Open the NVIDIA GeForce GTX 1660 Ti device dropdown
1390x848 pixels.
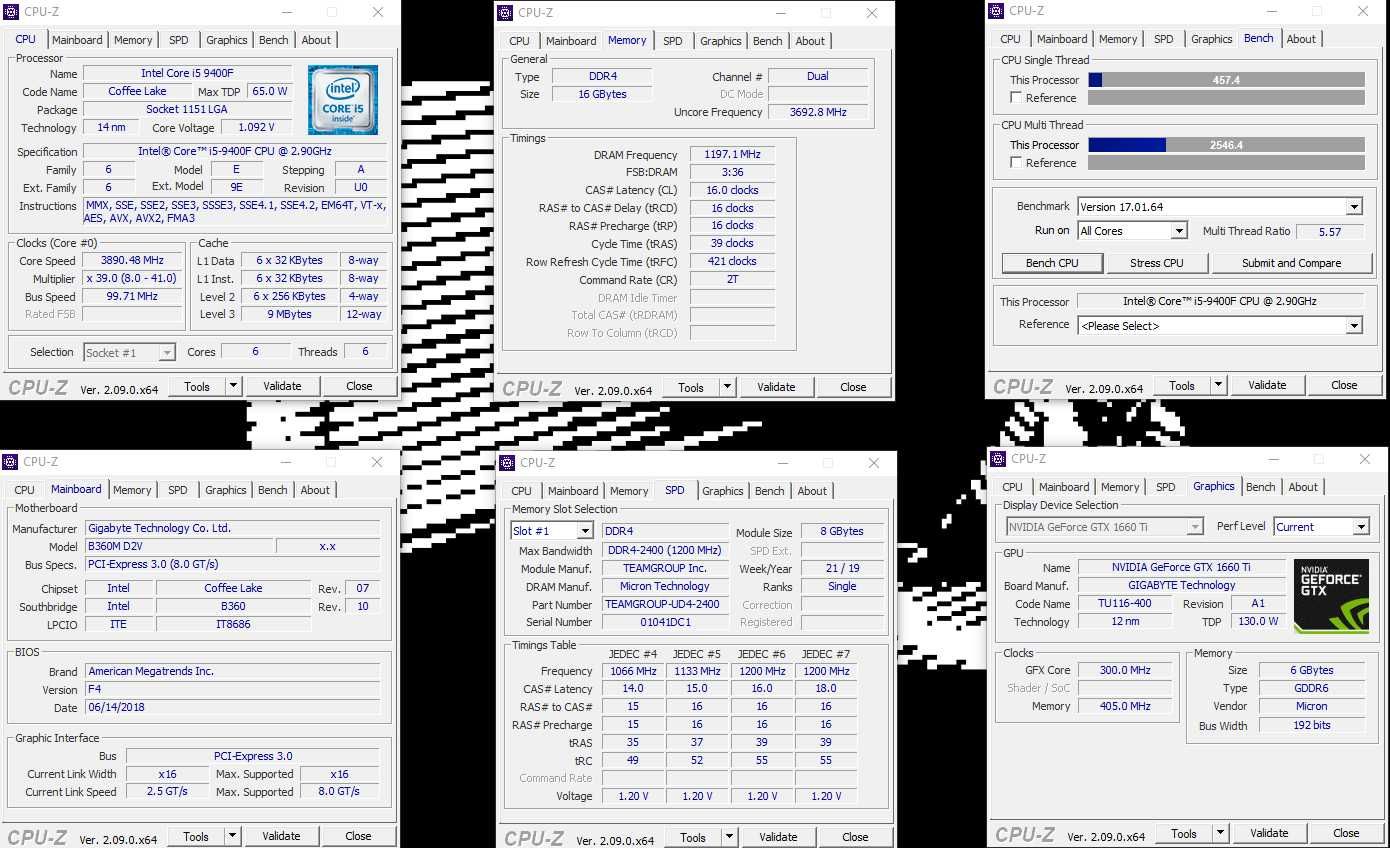tap(1195, 527)
